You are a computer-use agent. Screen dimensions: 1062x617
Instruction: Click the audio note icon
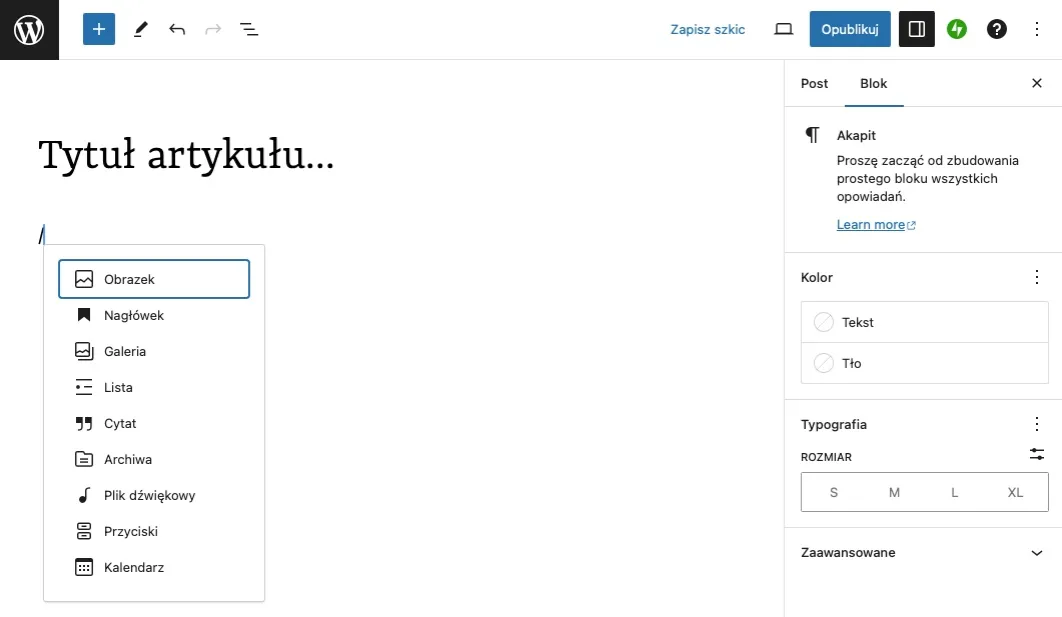pos(84,495)
